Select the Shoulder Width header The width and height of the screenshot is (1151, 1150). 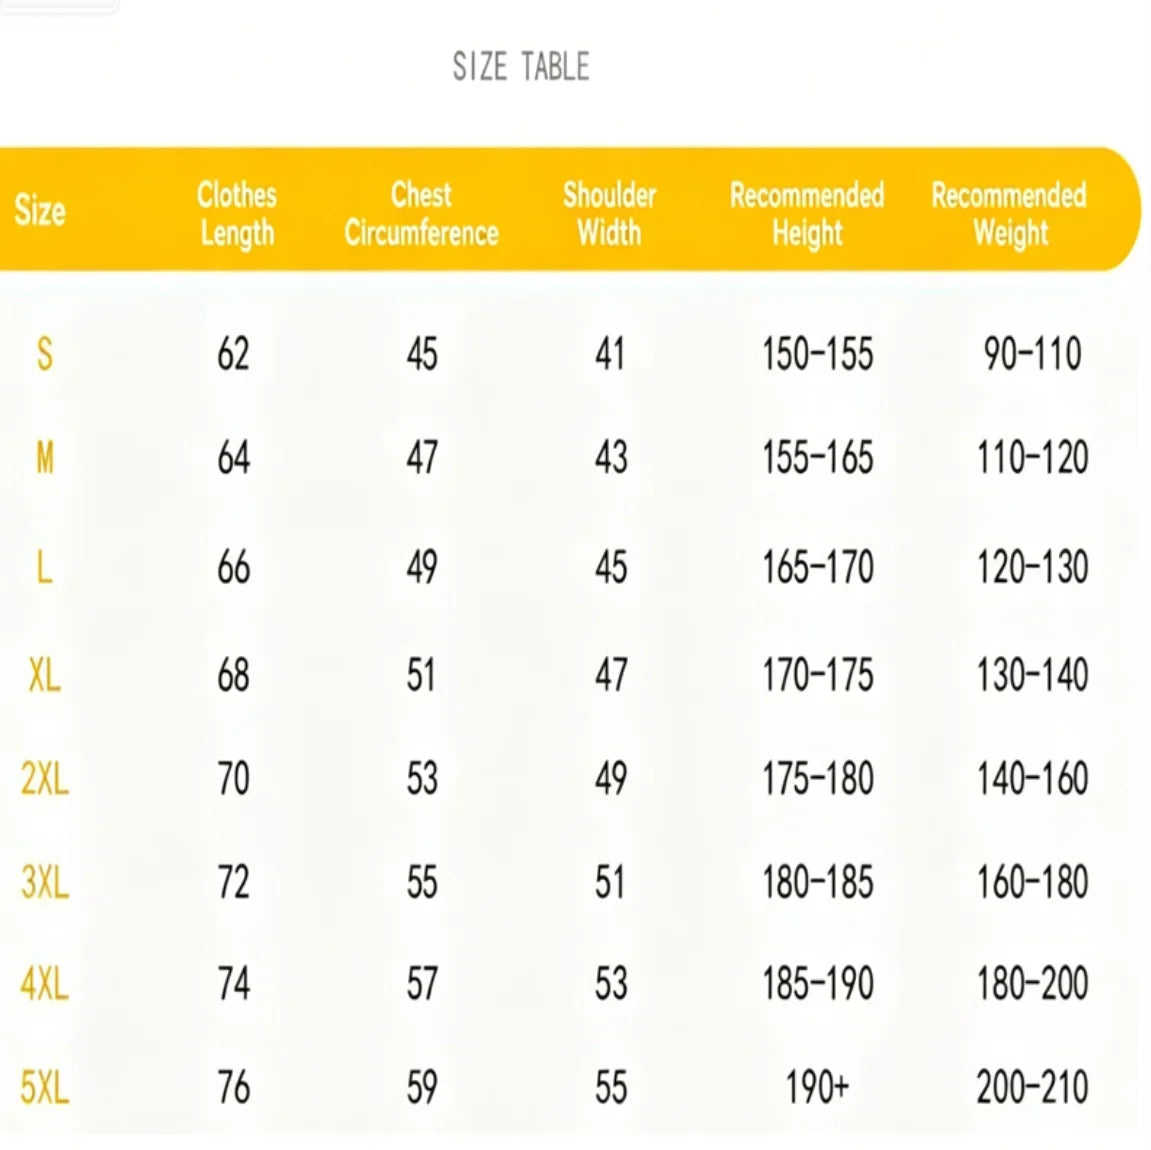coord(609,214)
